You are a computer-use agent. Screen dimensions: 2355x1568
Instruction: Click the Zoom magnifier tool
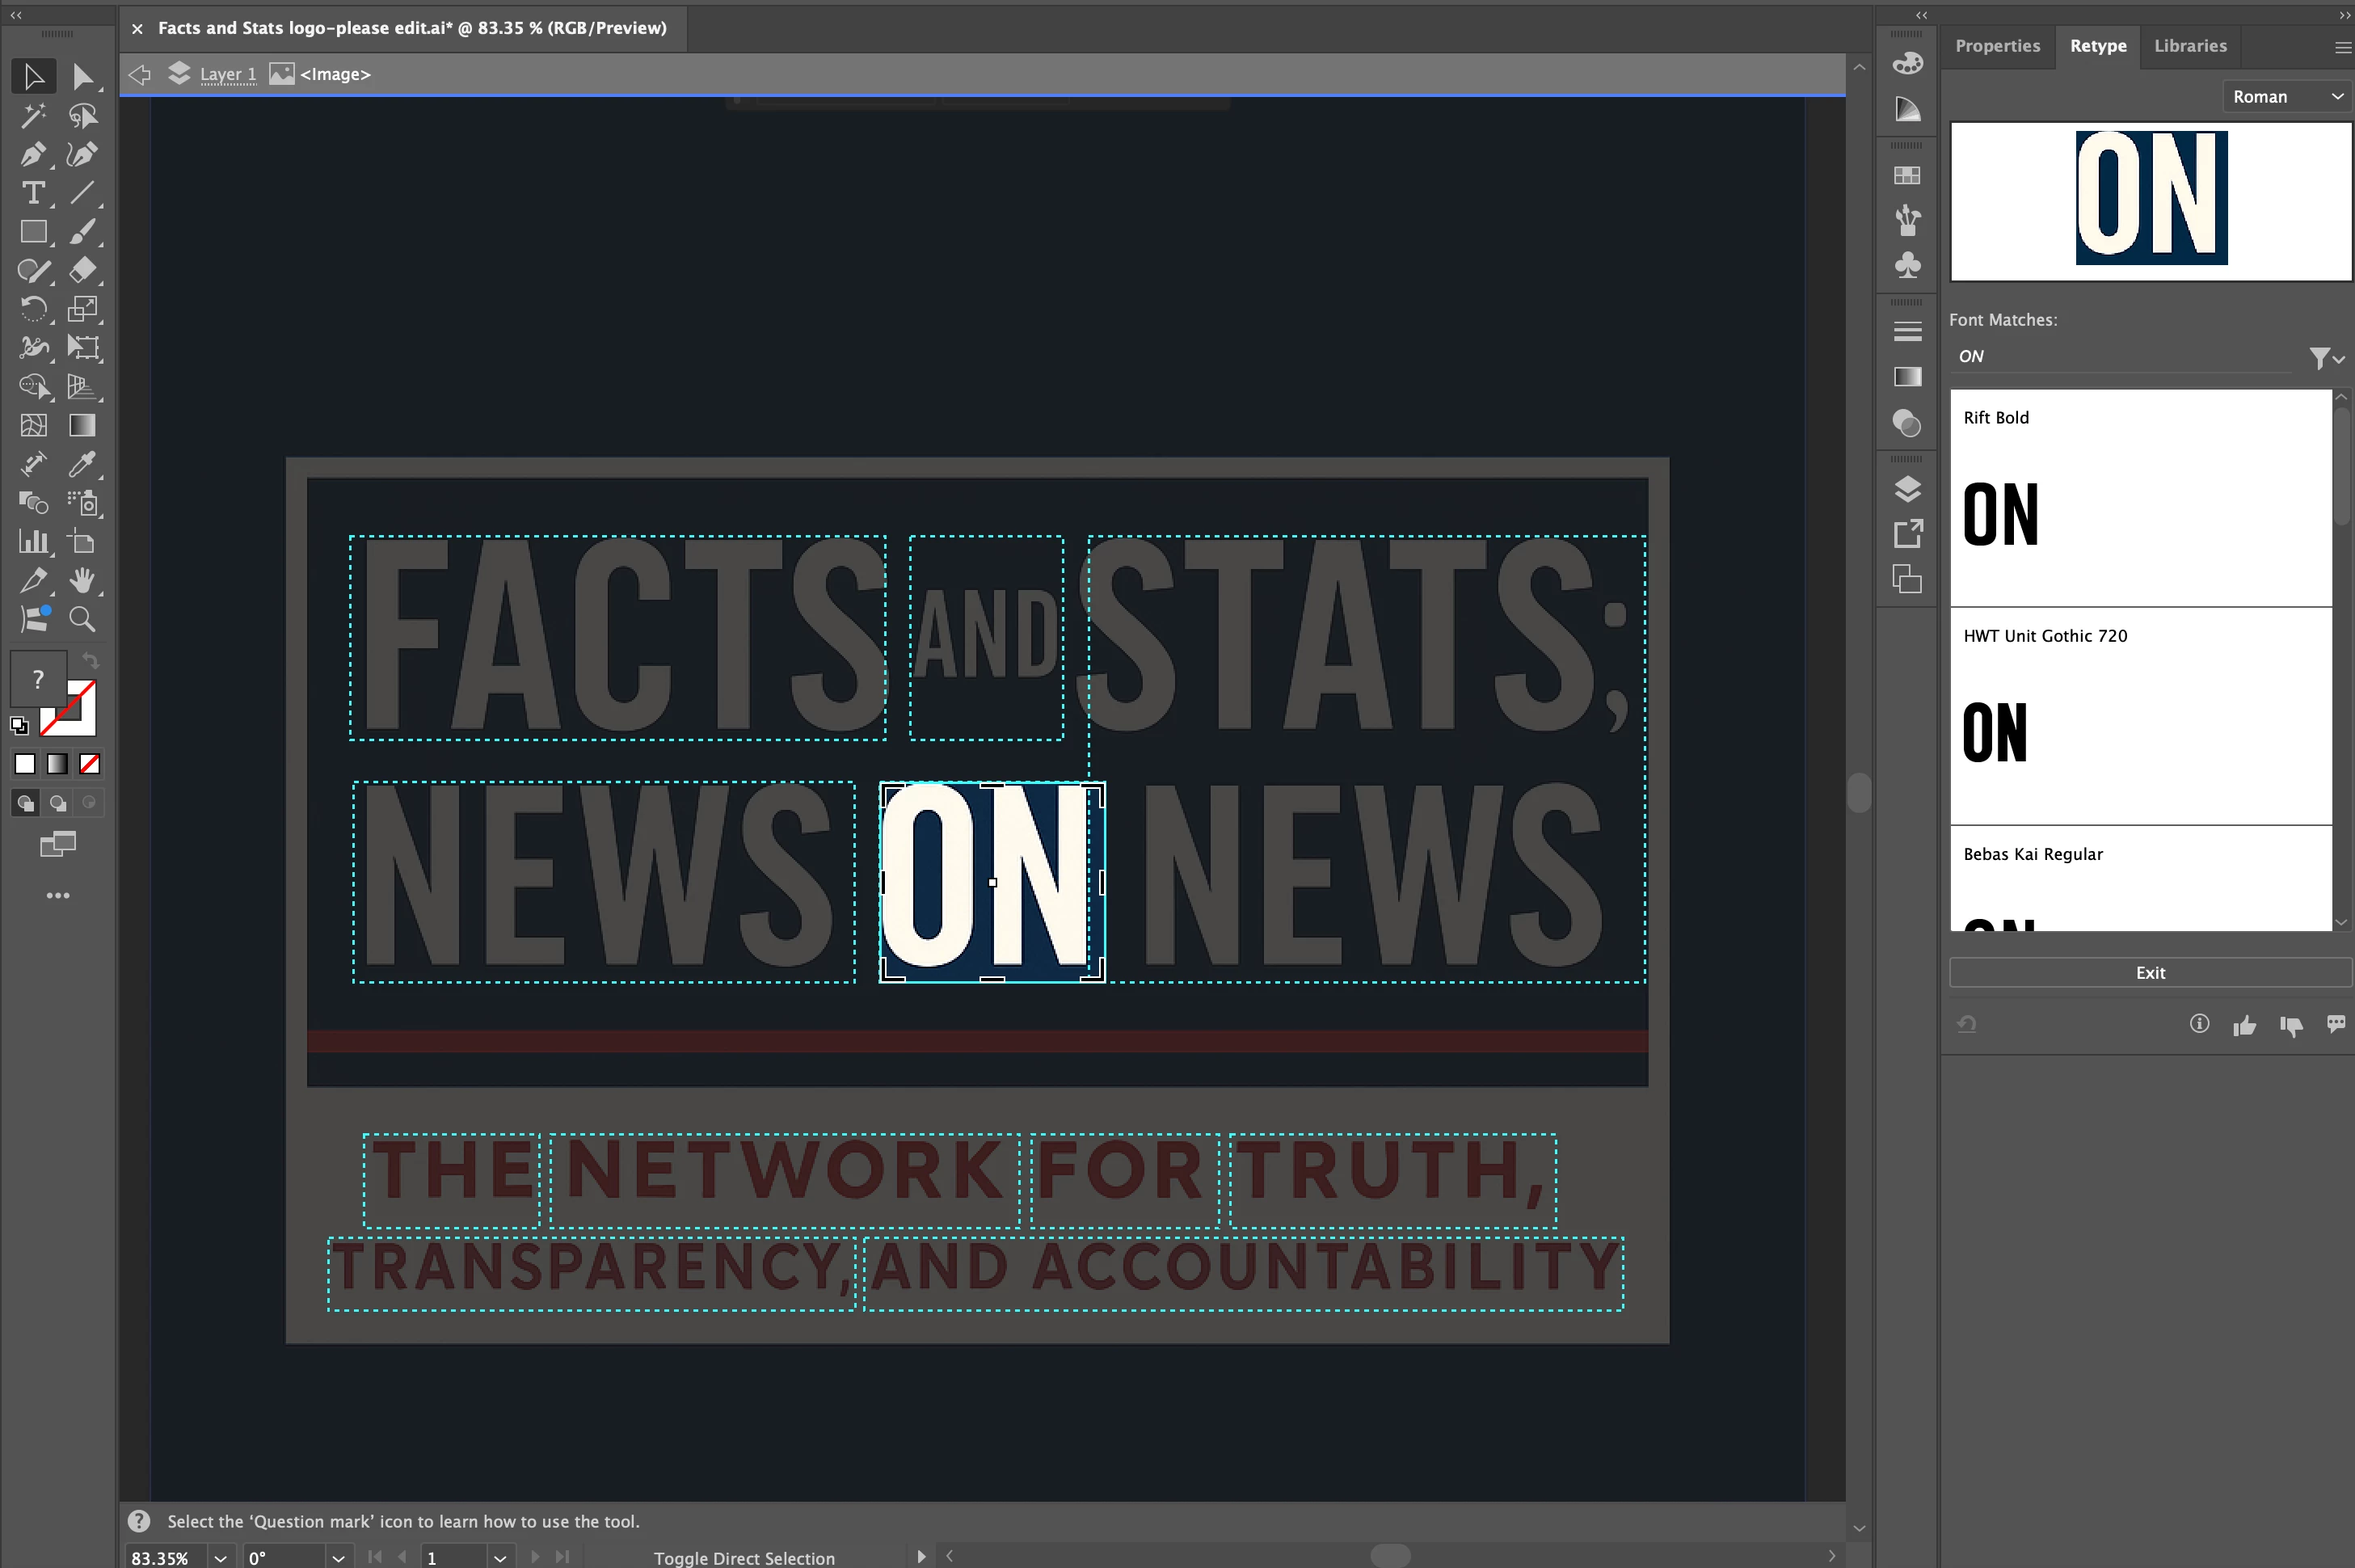(82, 619)
